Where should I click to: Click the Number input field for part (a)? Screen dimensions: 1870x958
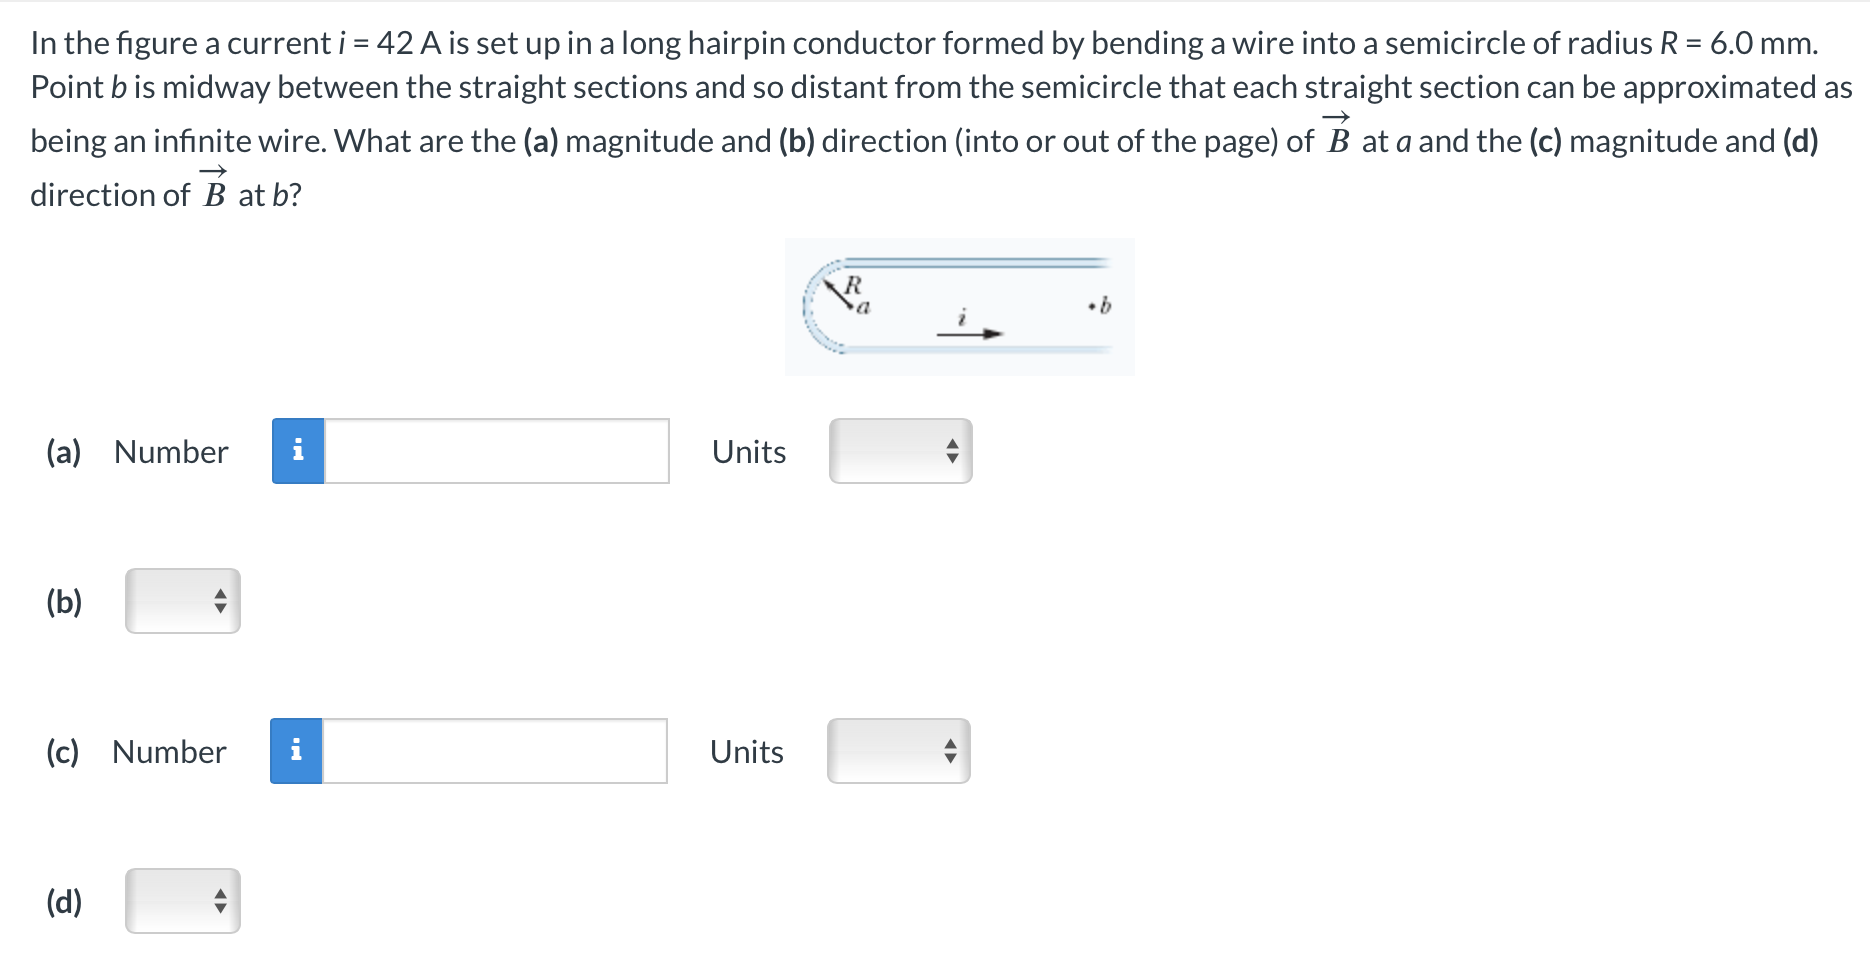pyautogui.click(x=495, y=452)
